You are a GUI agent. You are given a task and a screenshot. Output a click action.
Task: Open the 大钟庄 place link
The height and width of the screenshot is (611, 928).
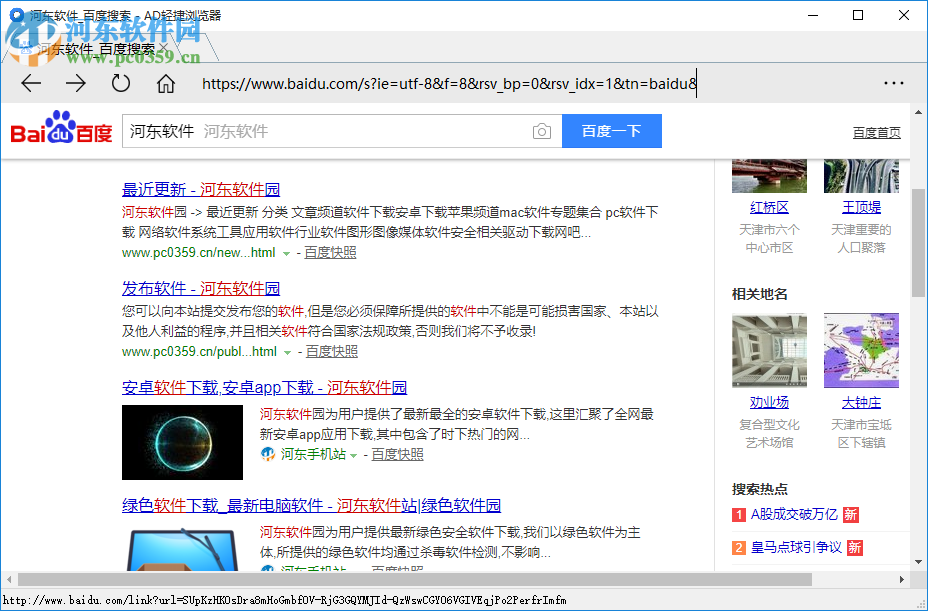[x=861, y=403]
